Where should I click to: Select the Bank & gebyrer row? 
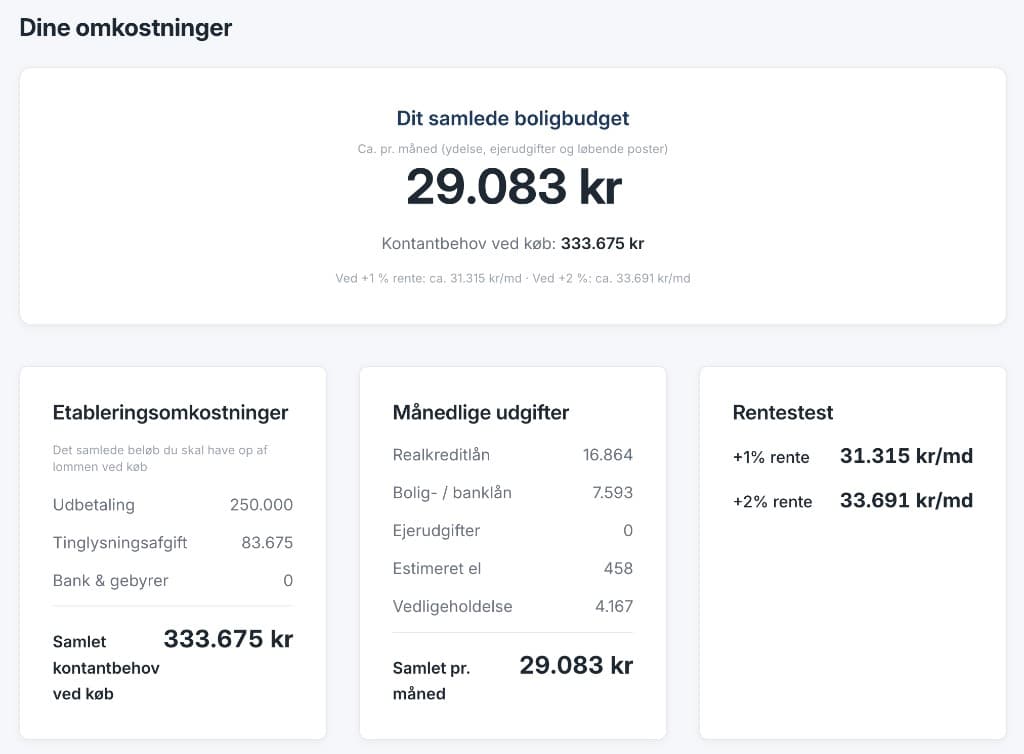172,580
